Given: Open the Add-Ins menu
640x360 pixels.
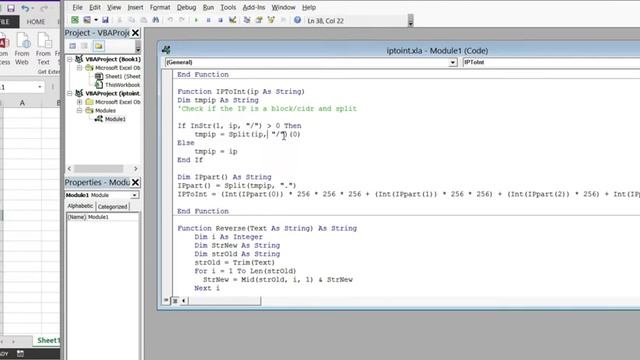Looking at the screenshot, I should pyautogui.click(x=253, y=7).
